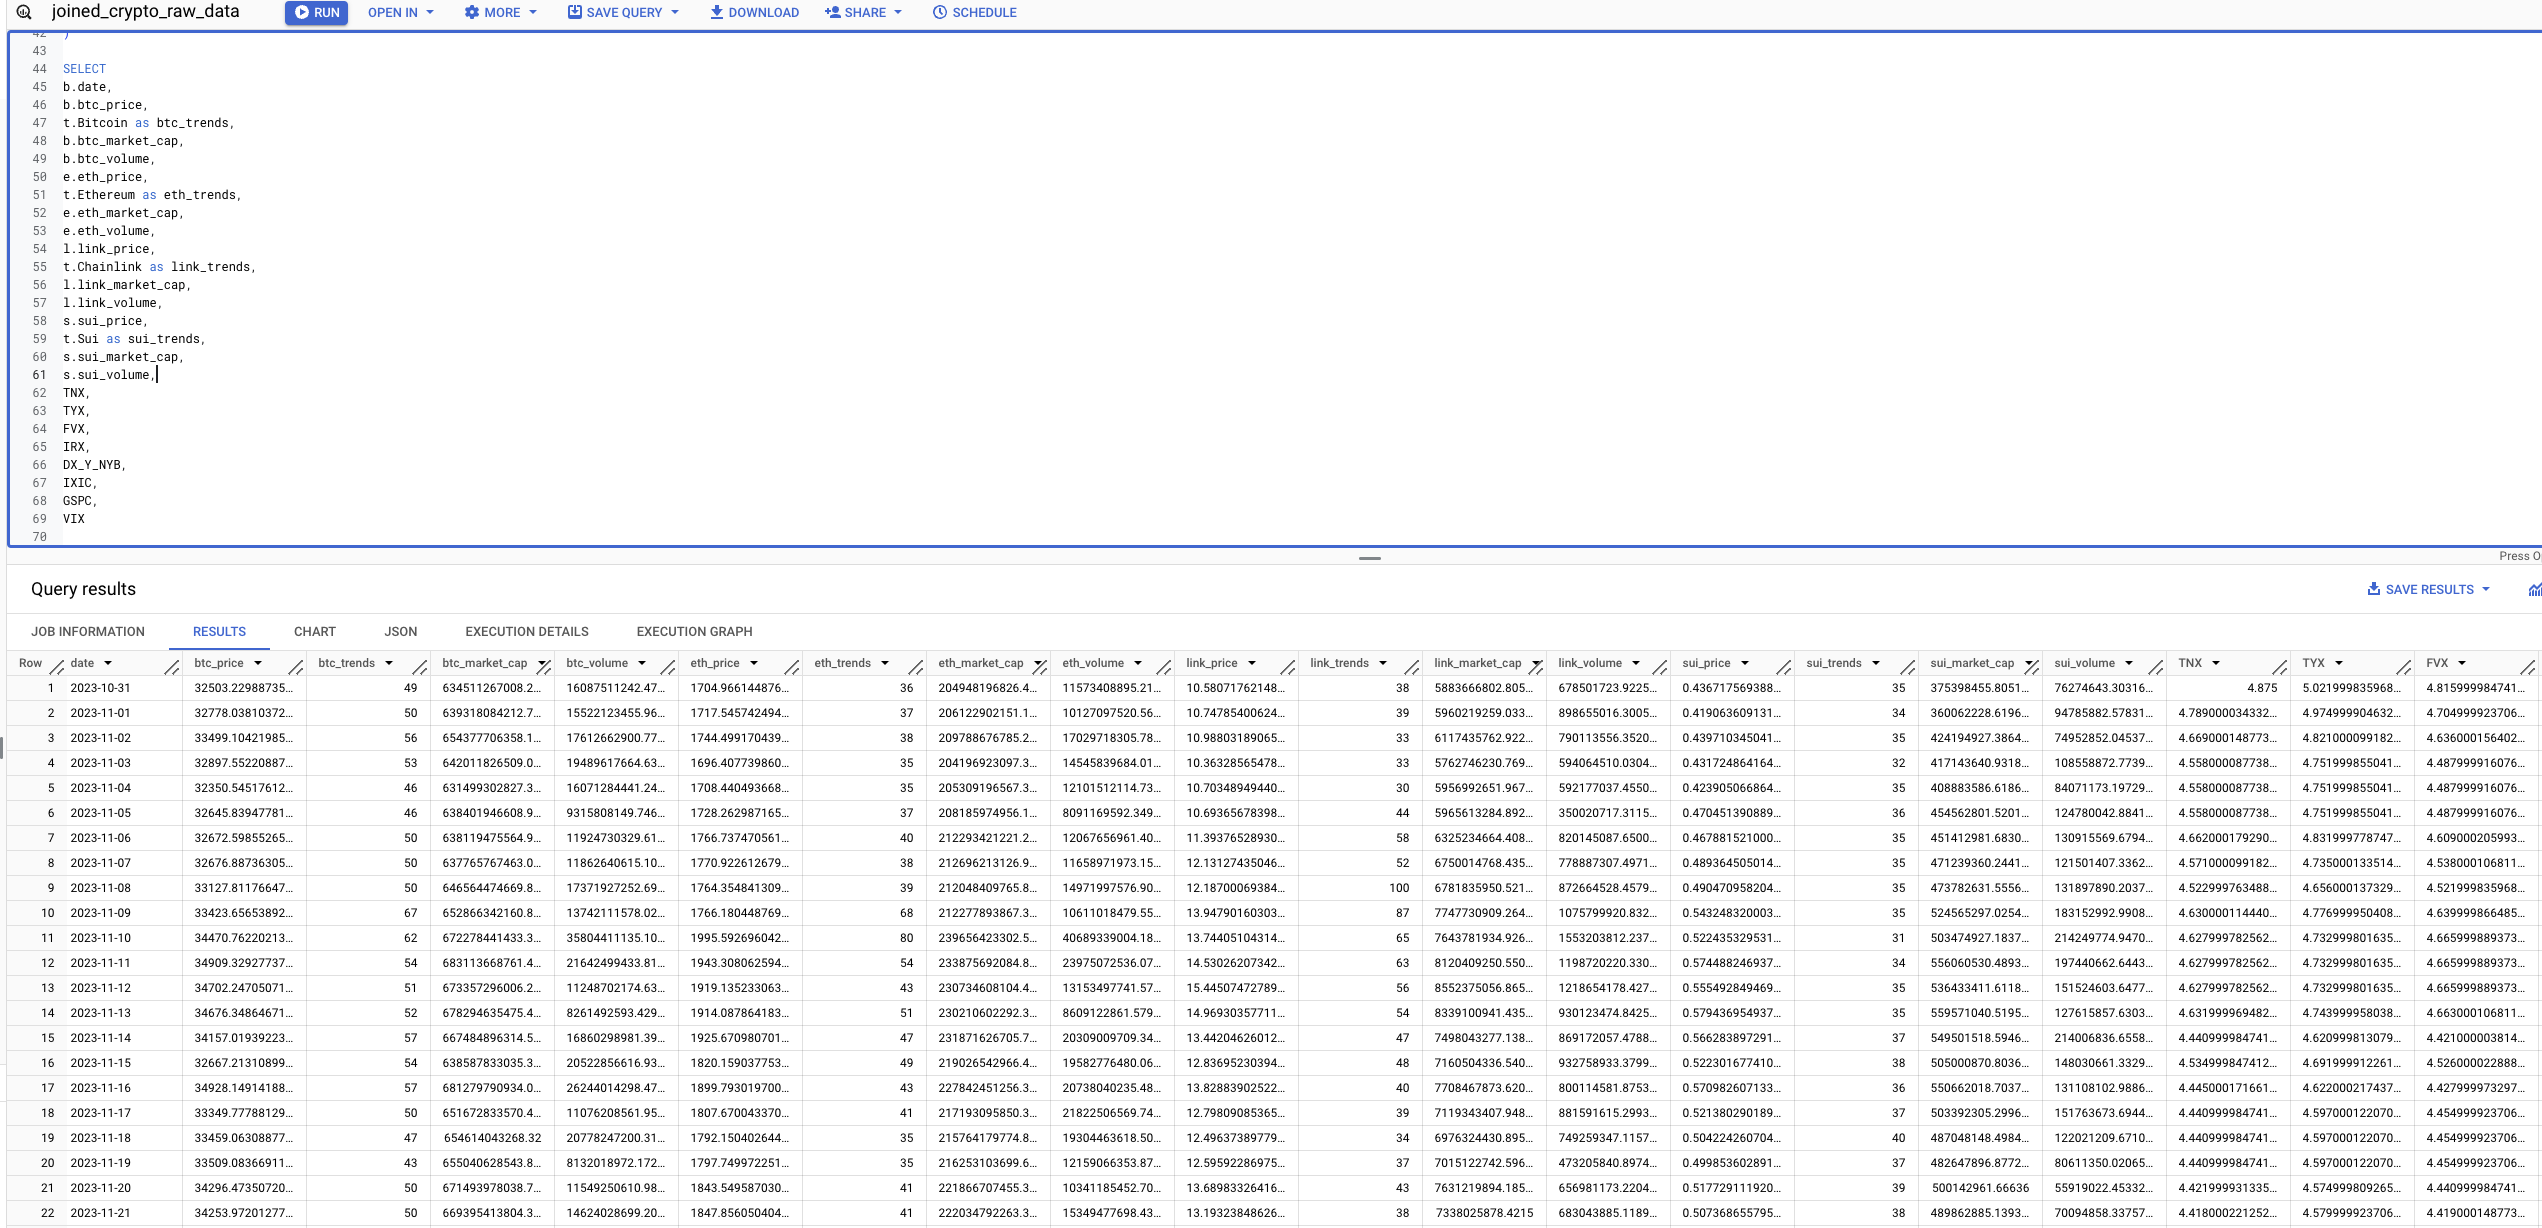Click the SAVE QUERY disk icon

(x=575, y=13)
